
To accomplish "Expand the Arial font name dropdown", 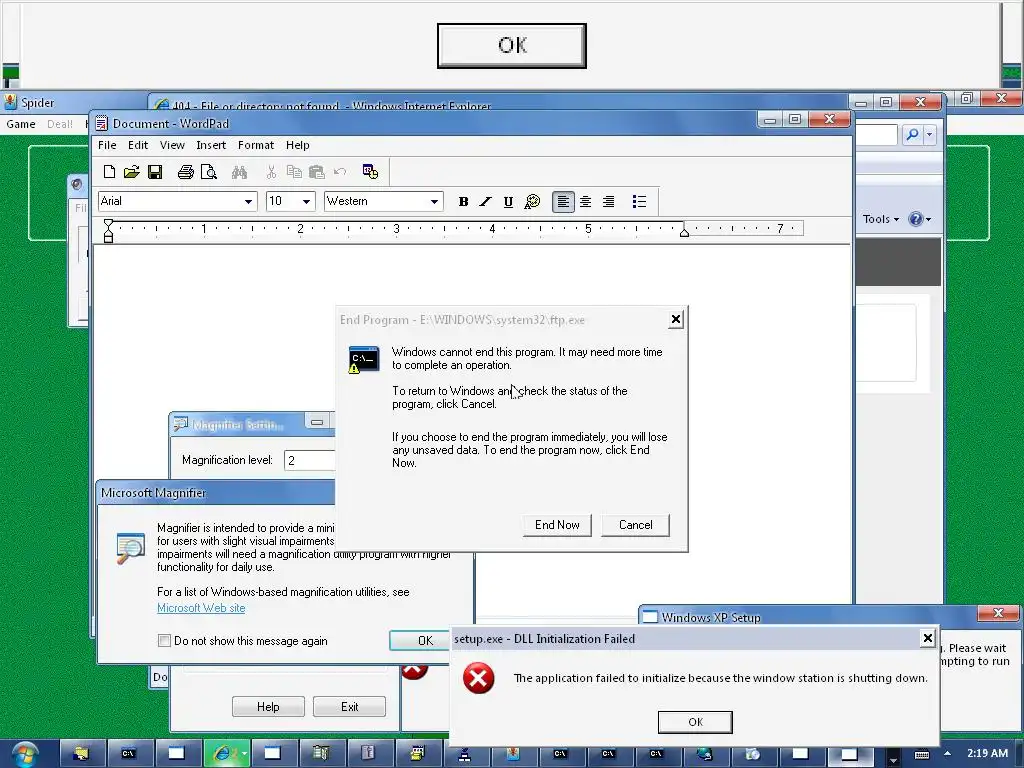I will coord(248,202).
